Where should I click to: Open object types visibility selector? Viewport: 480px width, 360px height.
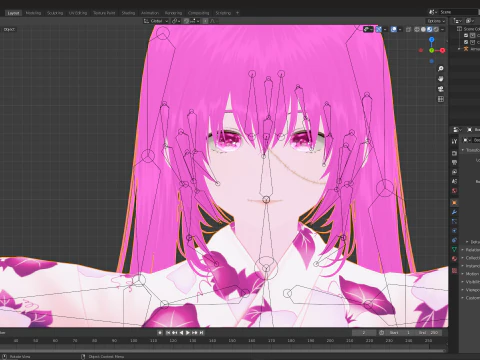click(x=368, y=29)
